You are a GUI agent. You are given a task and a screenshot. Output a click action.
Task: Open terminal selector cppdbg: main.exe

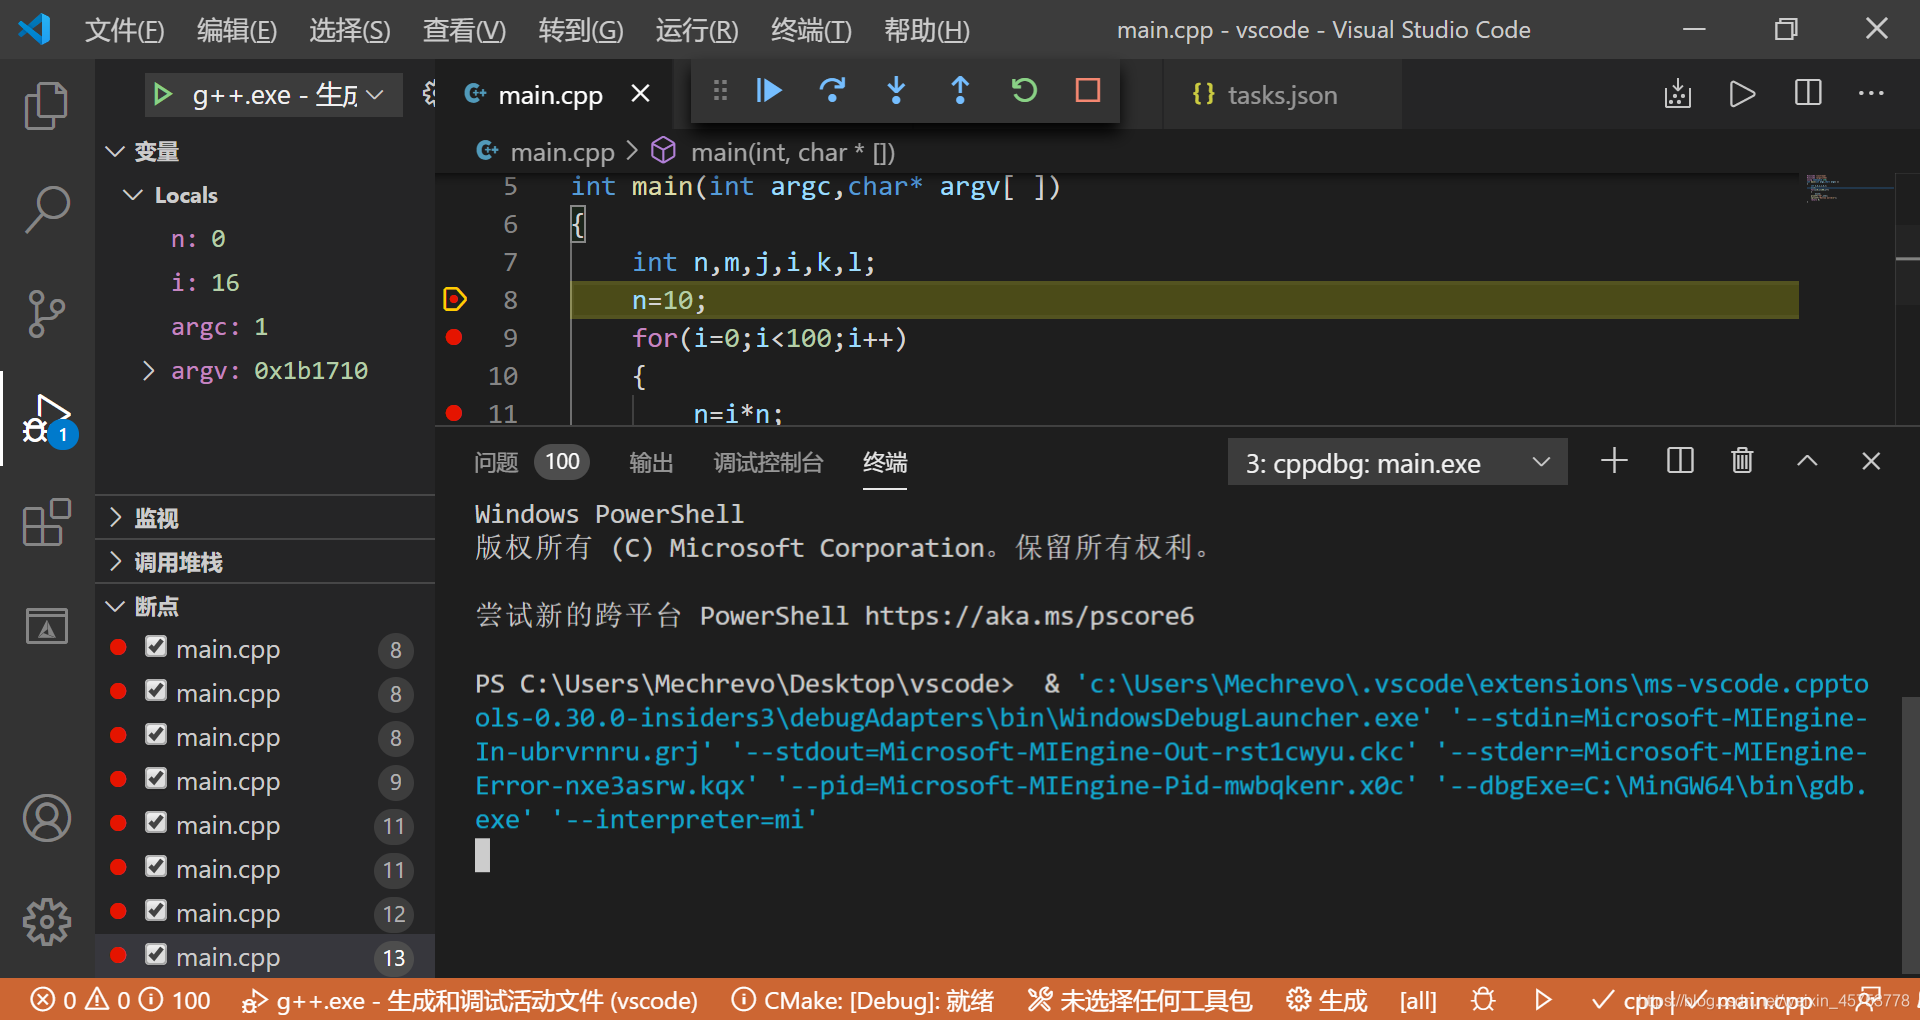(x=1397, y=463)
